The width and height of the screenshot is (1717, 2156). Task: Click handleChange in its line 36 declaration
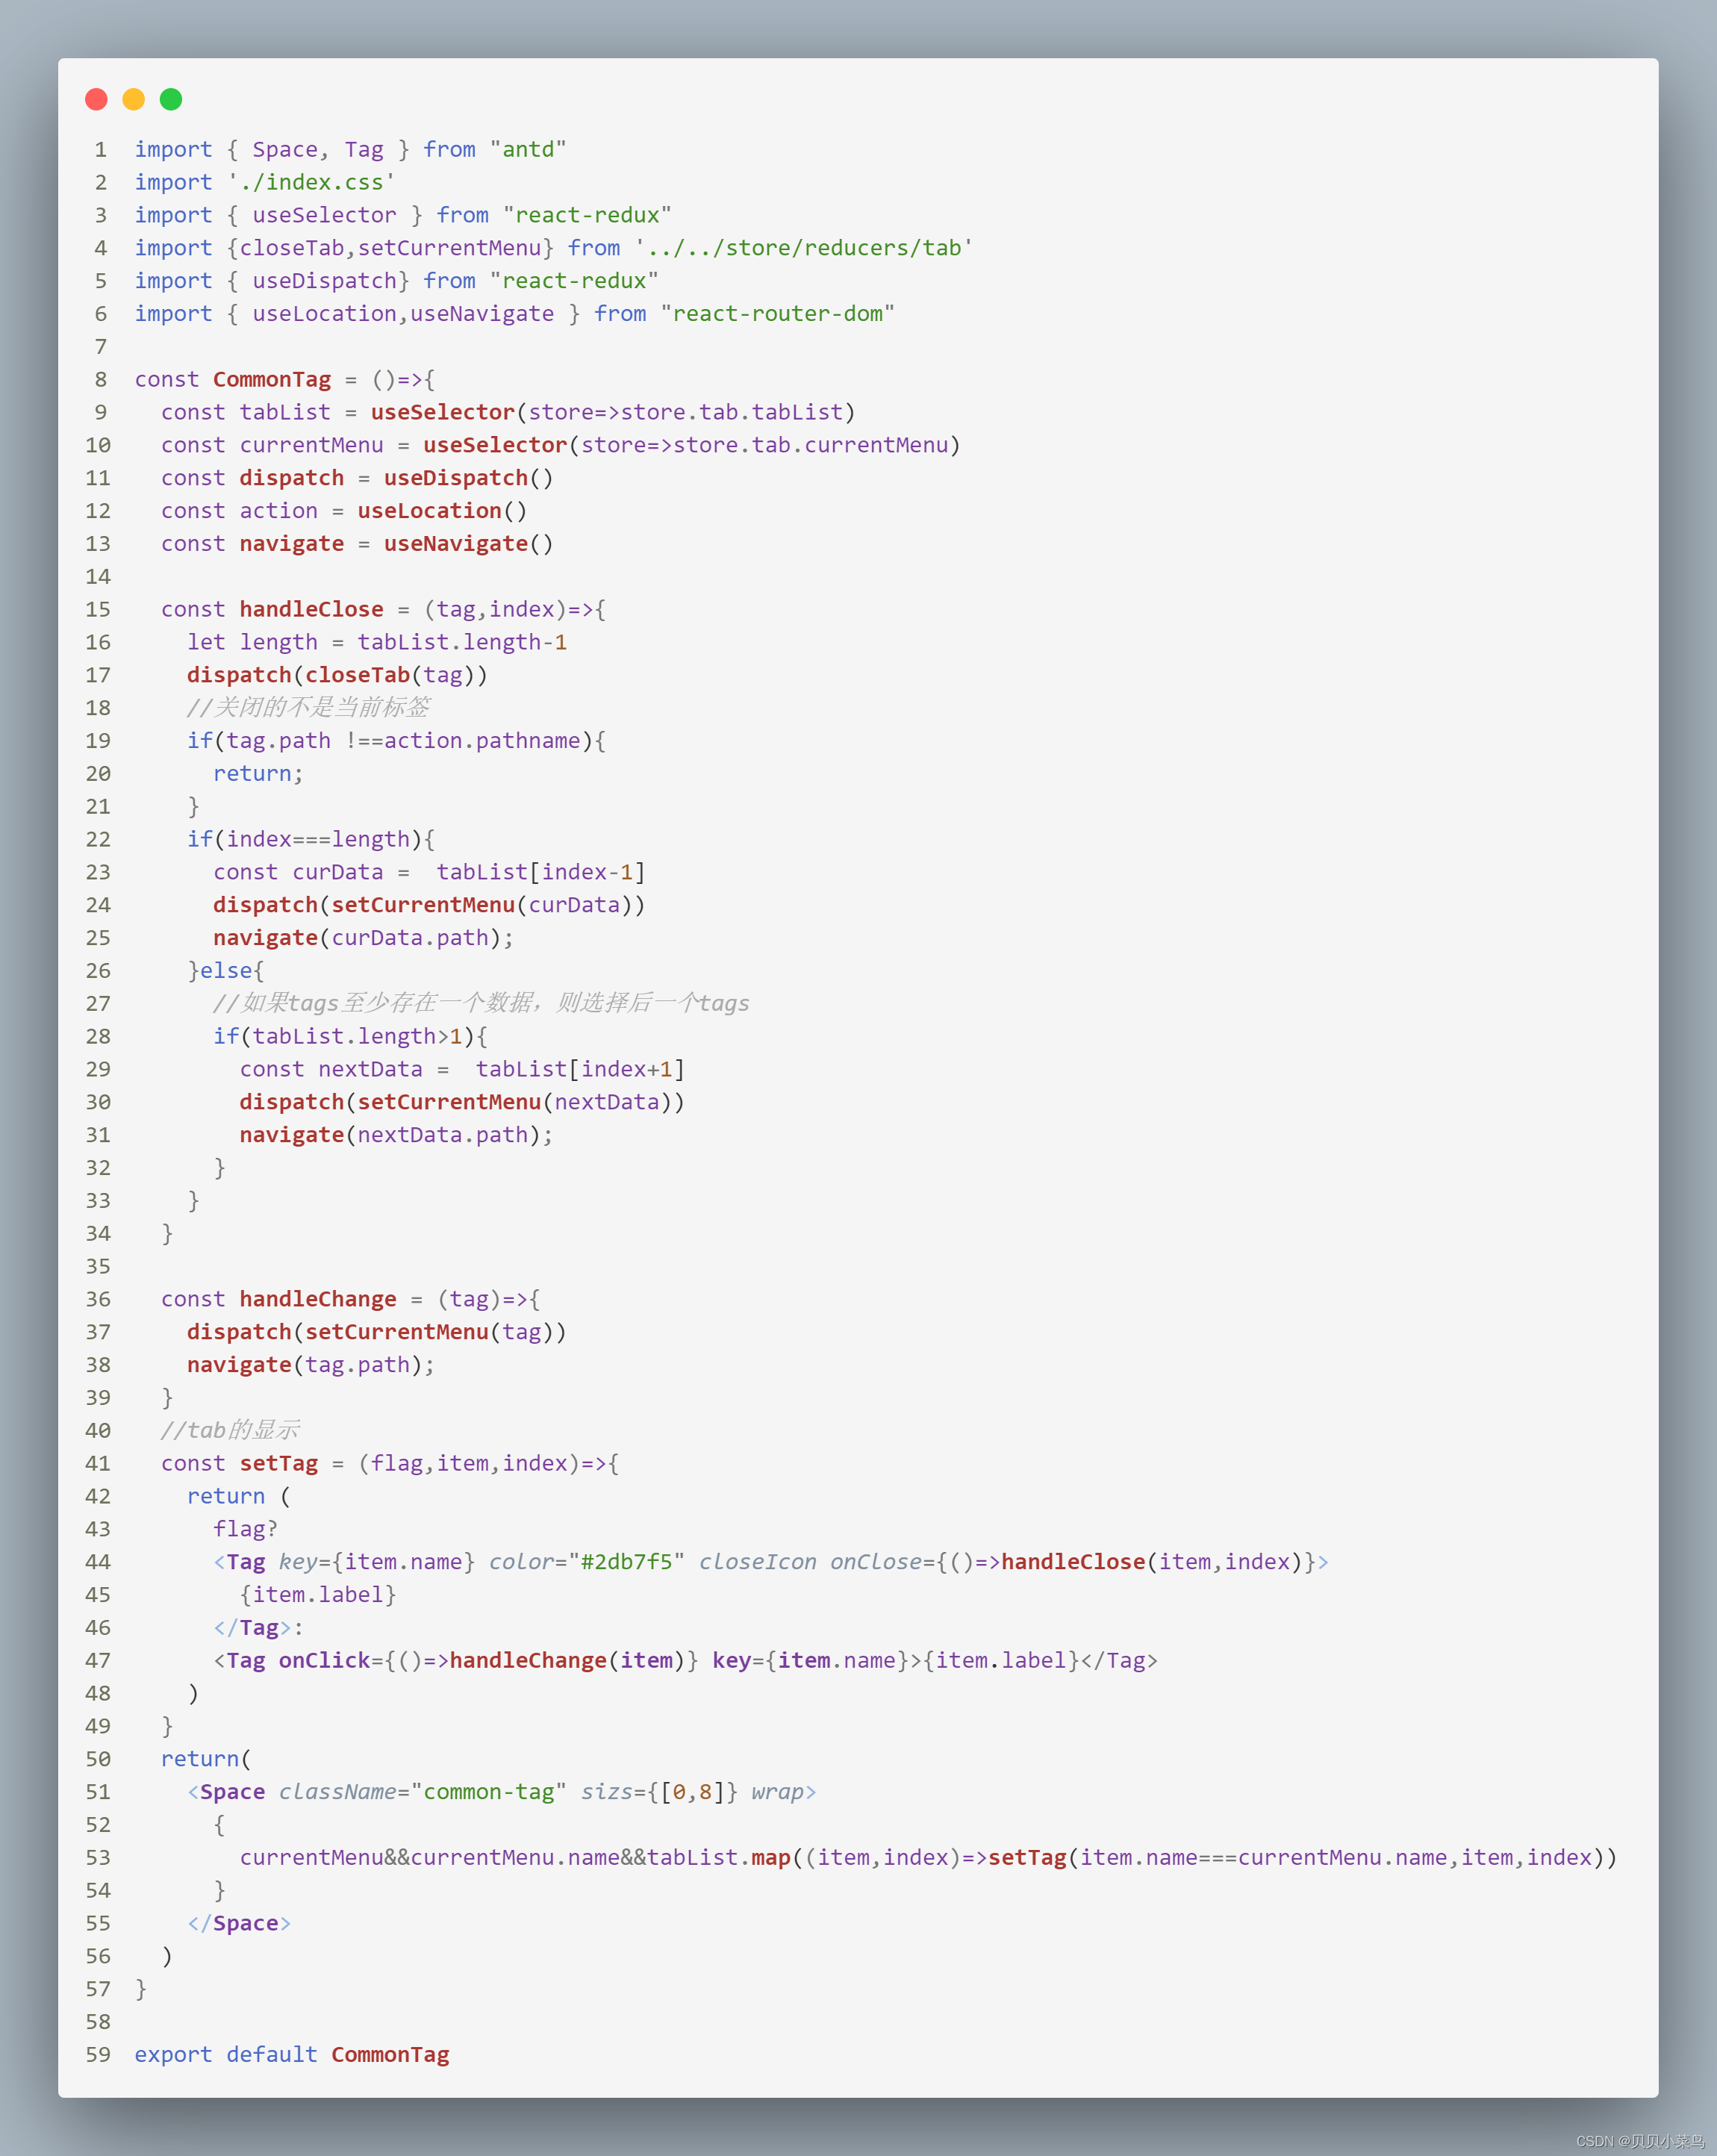pyautogui.click(x=318, y=1299)
